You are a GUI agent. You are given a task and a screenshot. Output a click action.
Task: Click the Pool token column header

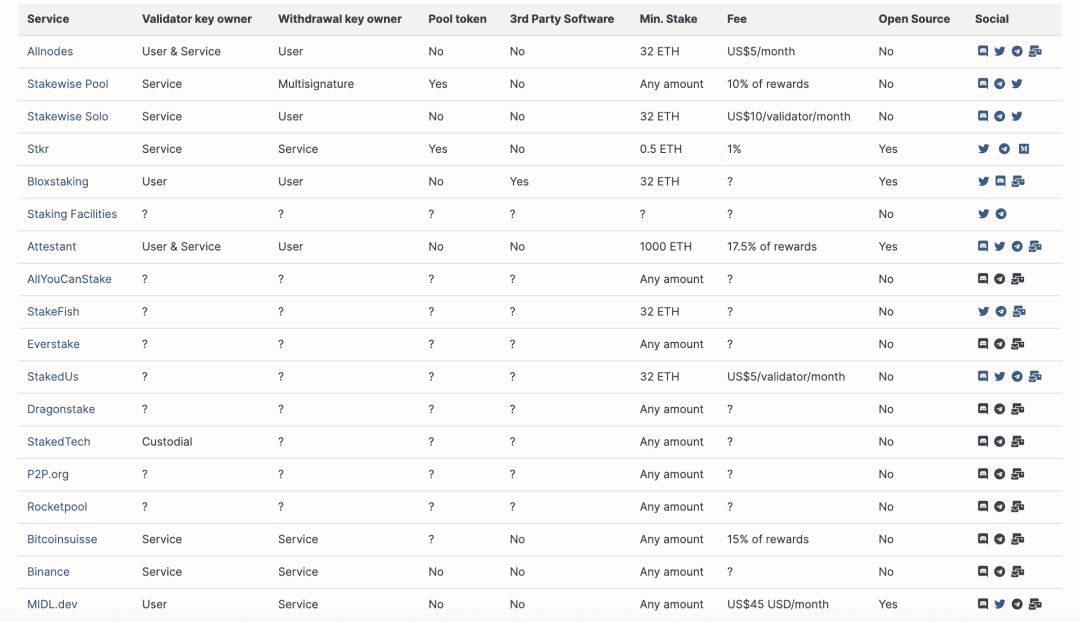pyautogui.click(x=457, y=19)
